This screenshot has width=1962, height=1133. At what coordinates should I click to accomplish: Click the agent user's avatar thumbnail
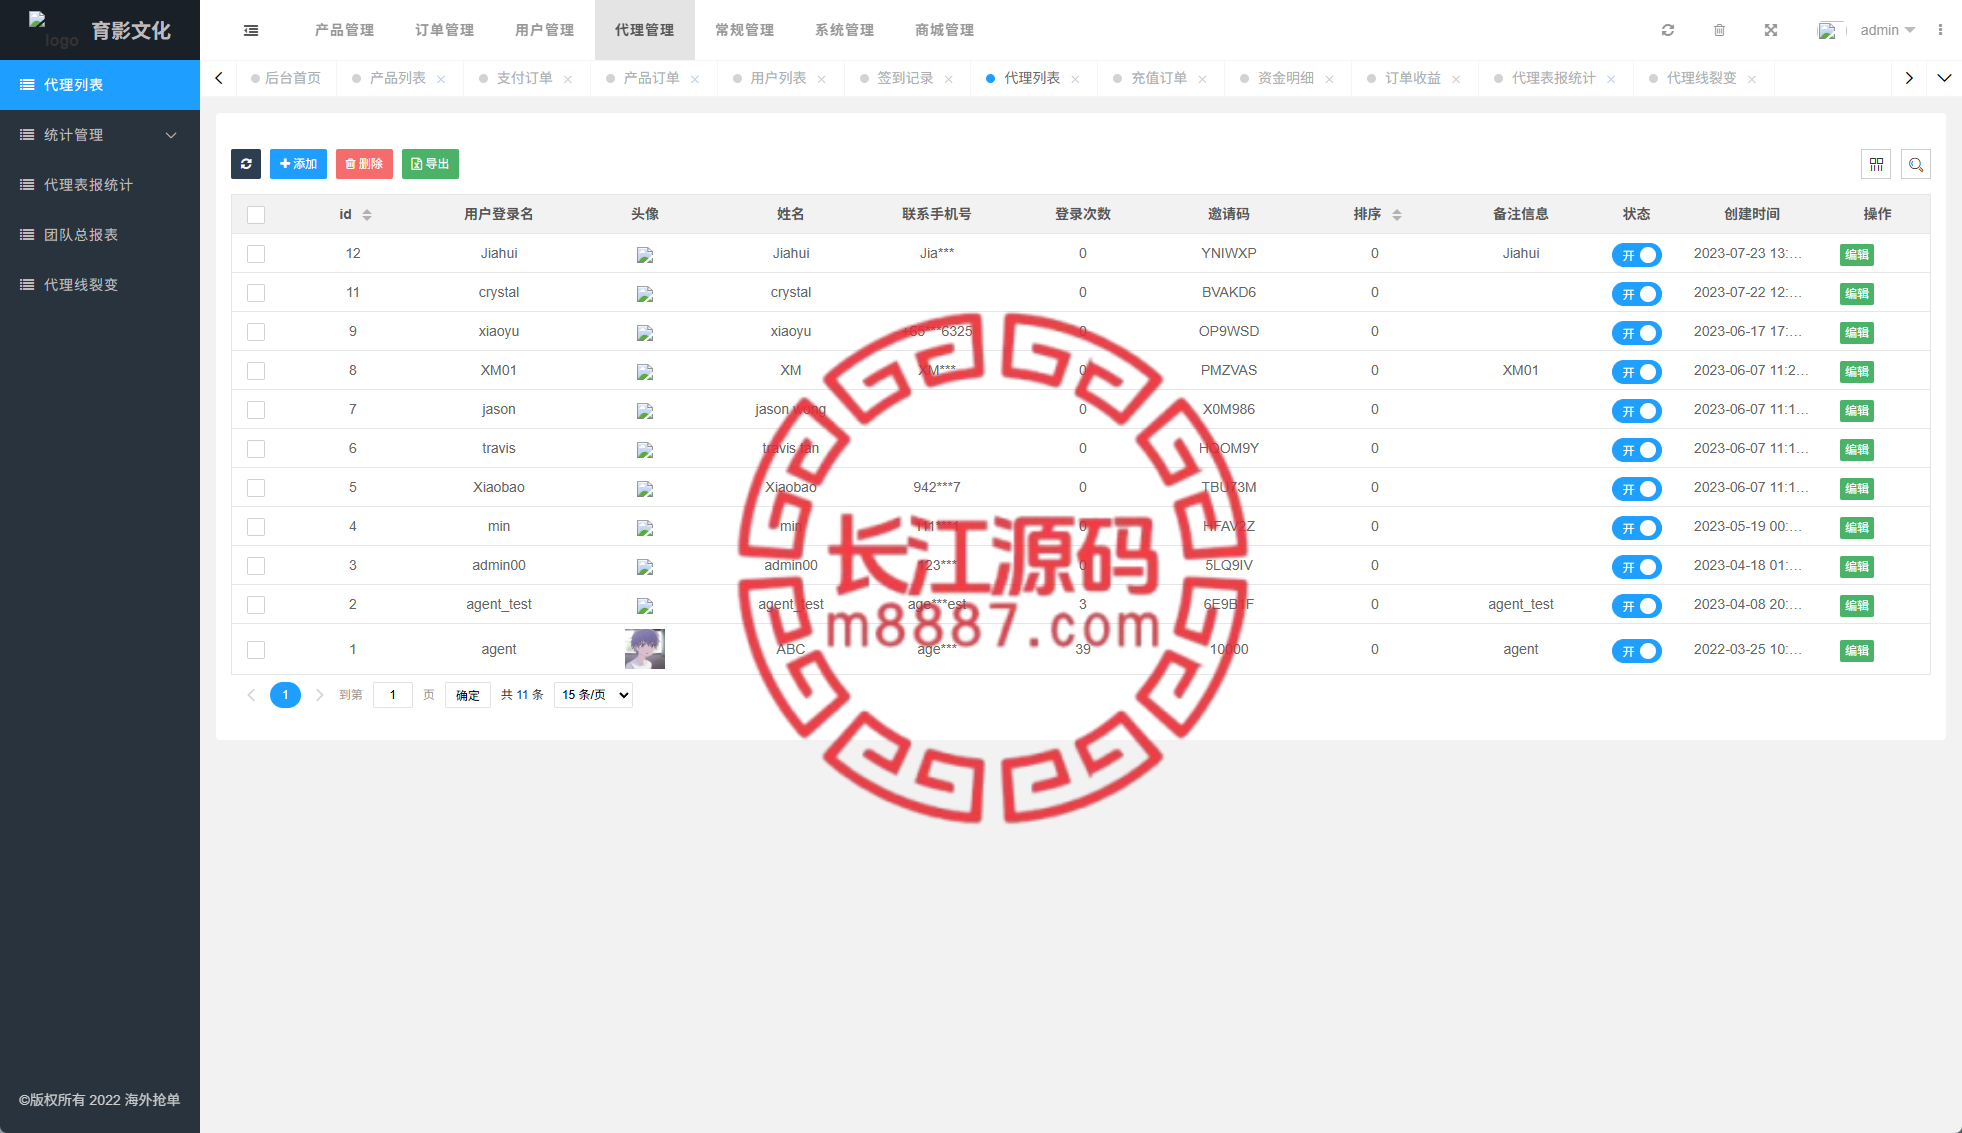(645, 649)
